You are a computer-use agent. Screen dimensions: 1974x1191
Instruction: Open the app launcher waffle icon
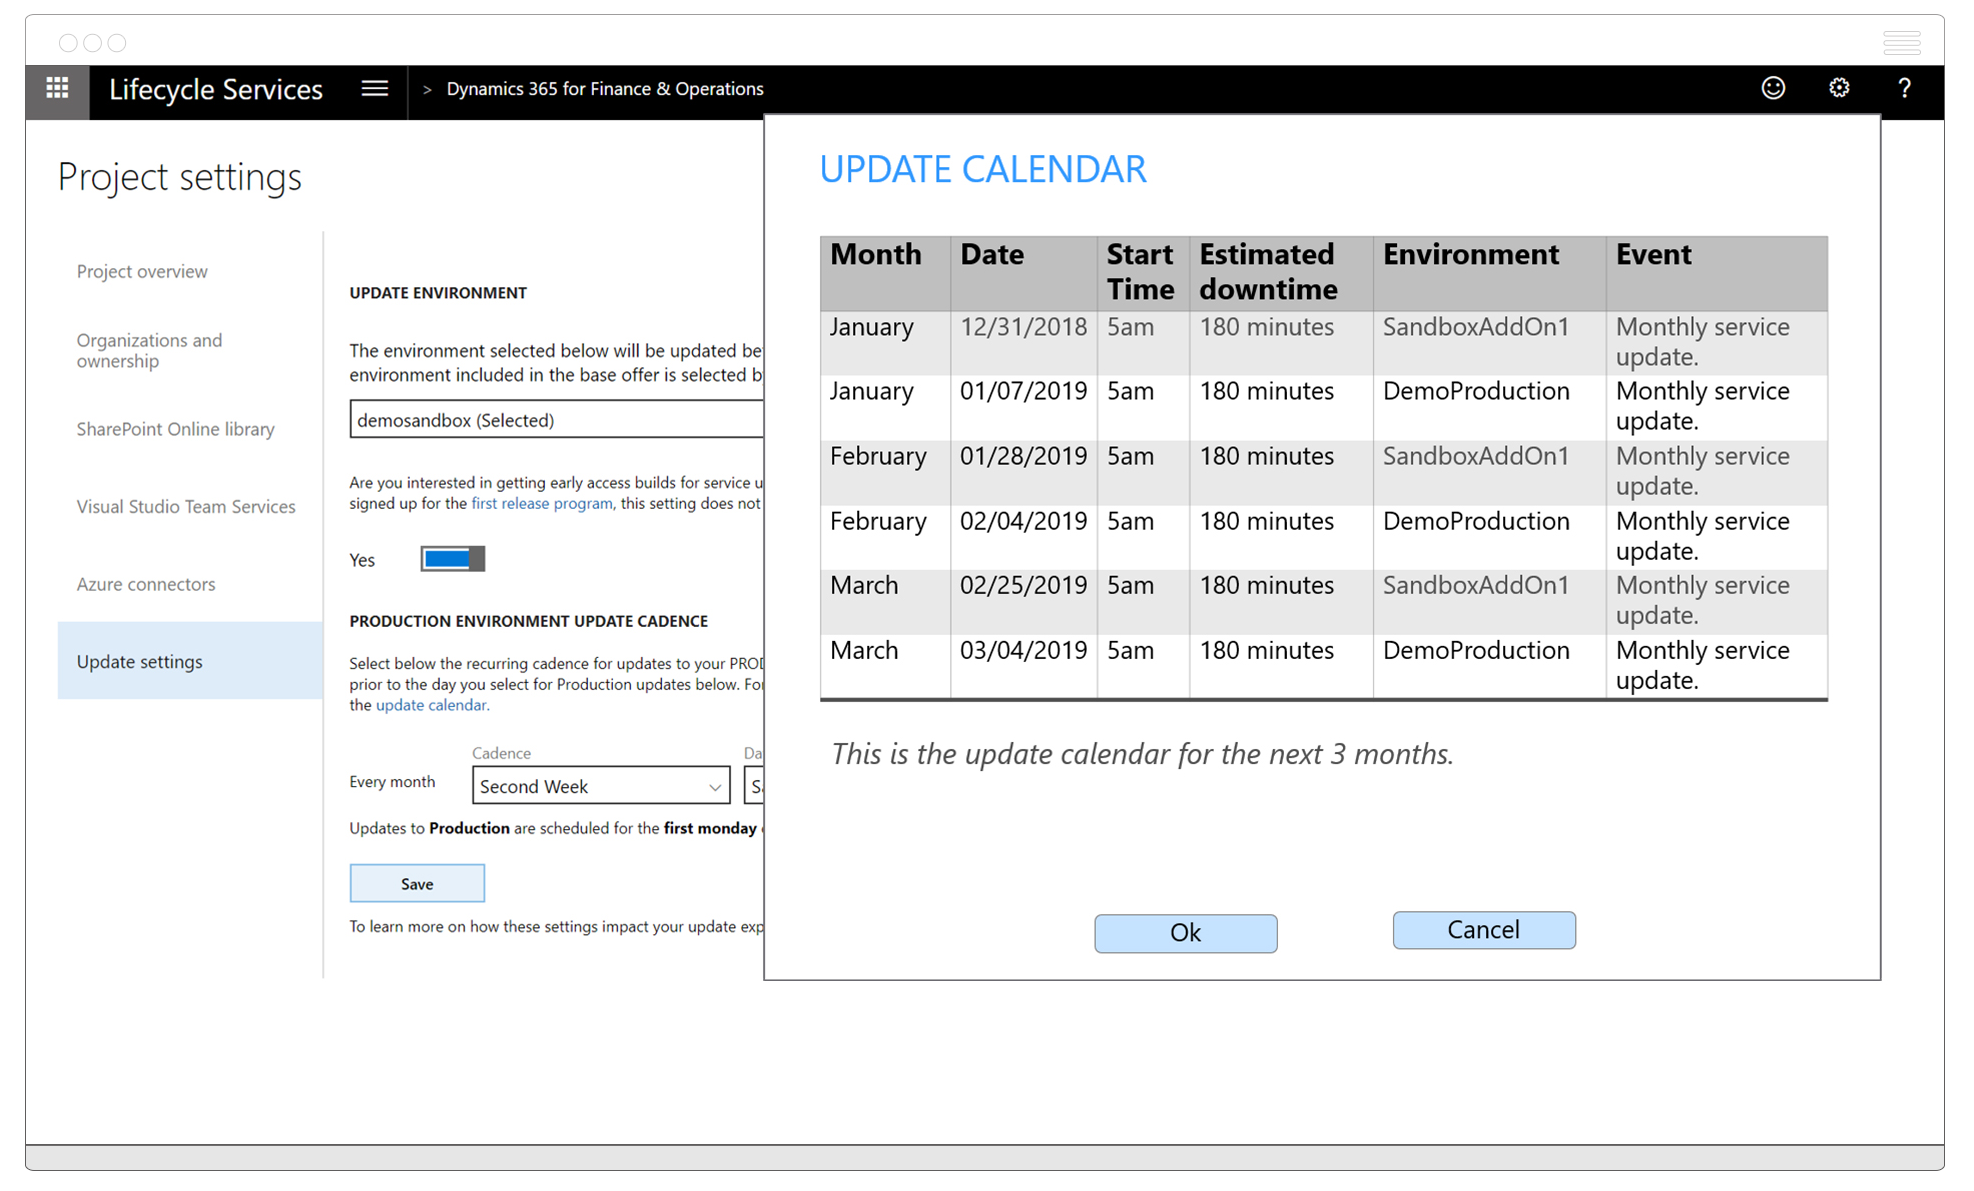click(57, 89)
